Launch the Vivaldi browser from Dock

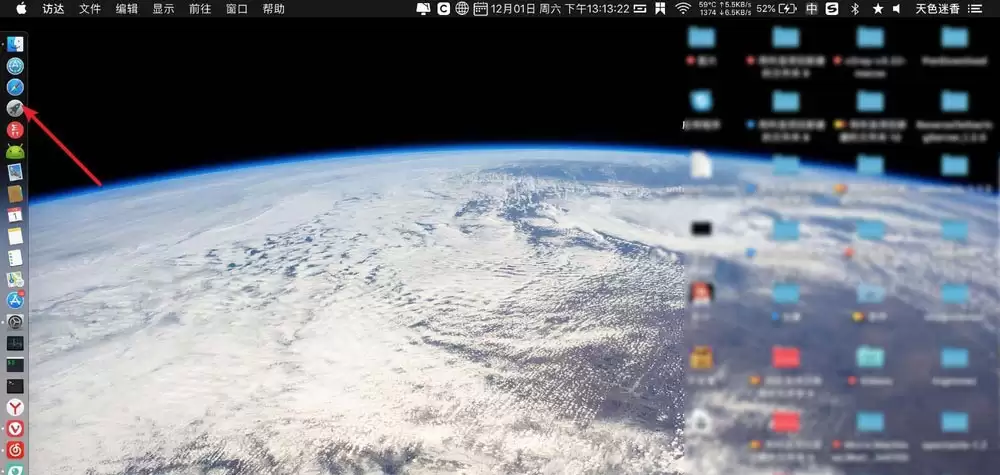click(x=15, y=428)
